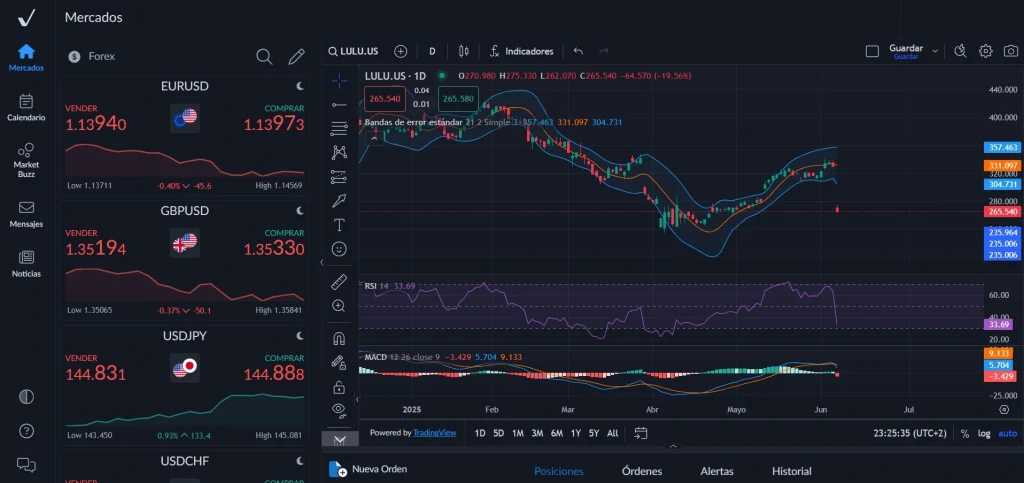Image resolution: width=1024 pixels, height=483 pixels.
Task: Open the candlestick chart type selector
Action: tap(464, 51)
